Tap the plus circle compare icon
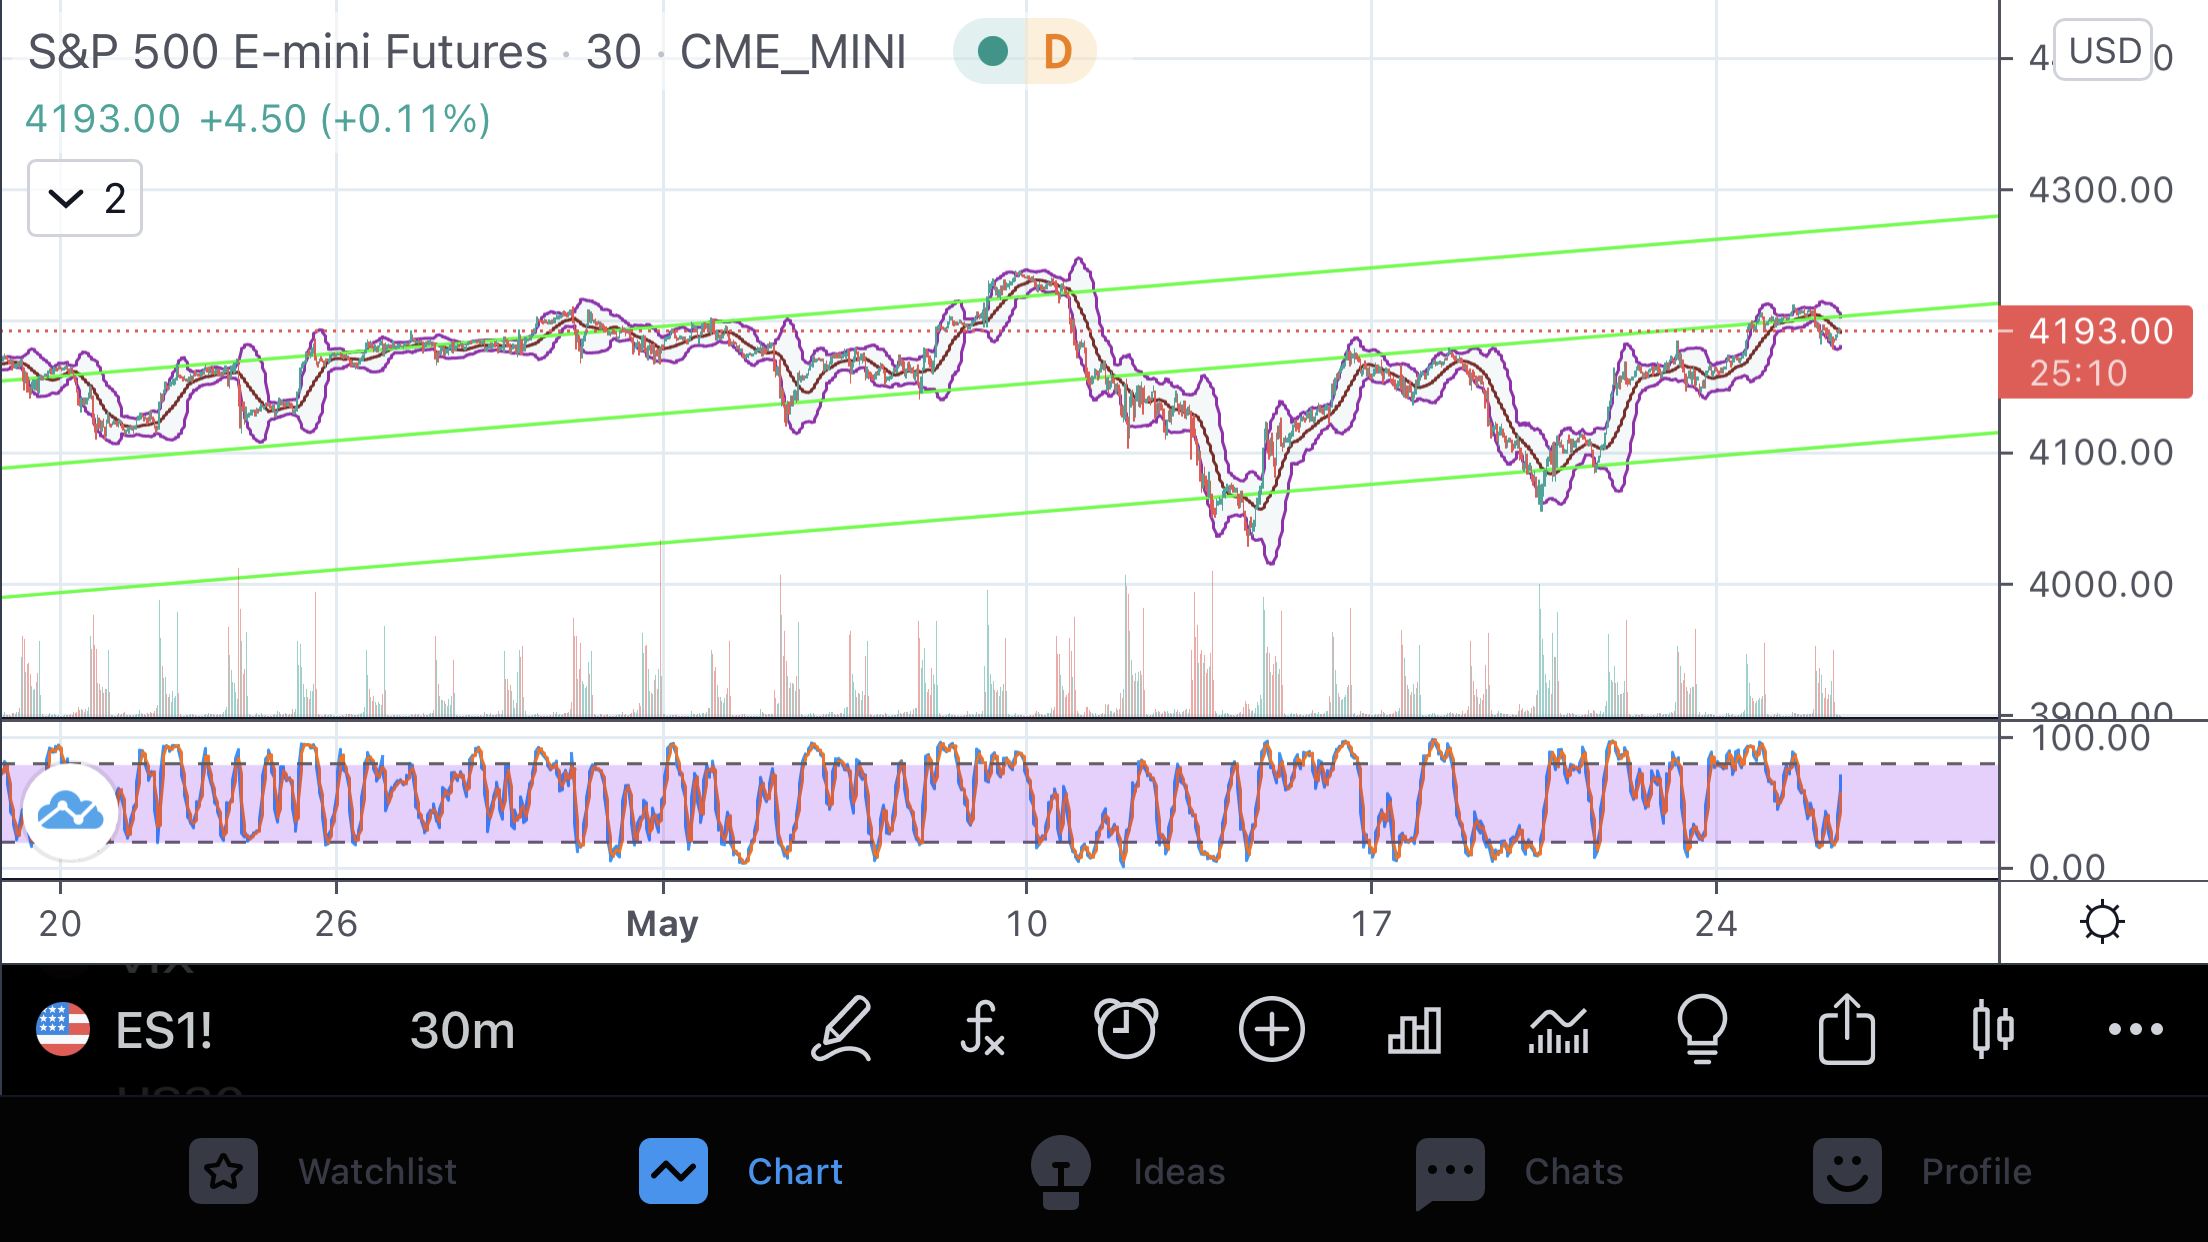 click(1271, 1028)
